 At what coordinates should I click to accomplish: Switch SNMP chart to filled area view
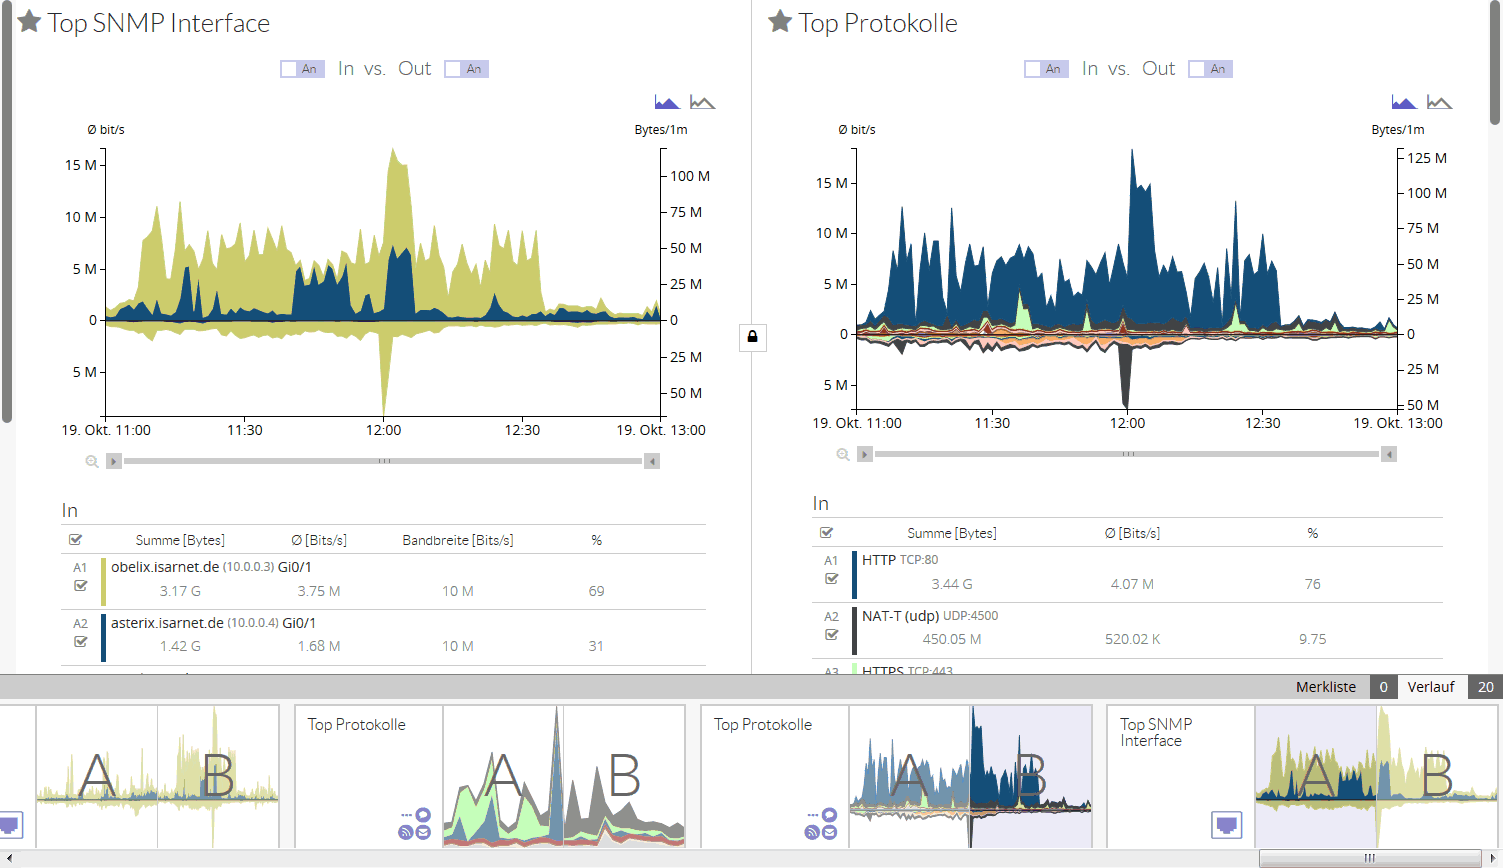point(667,102)
